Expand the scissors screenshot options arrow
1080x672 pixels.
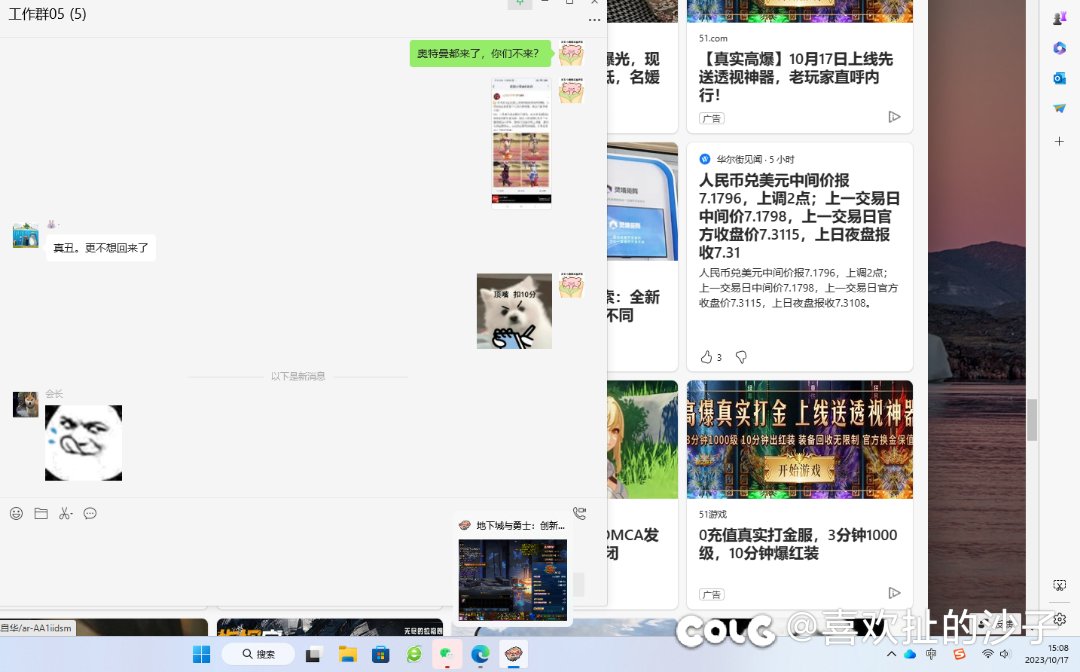coord(71,514)
